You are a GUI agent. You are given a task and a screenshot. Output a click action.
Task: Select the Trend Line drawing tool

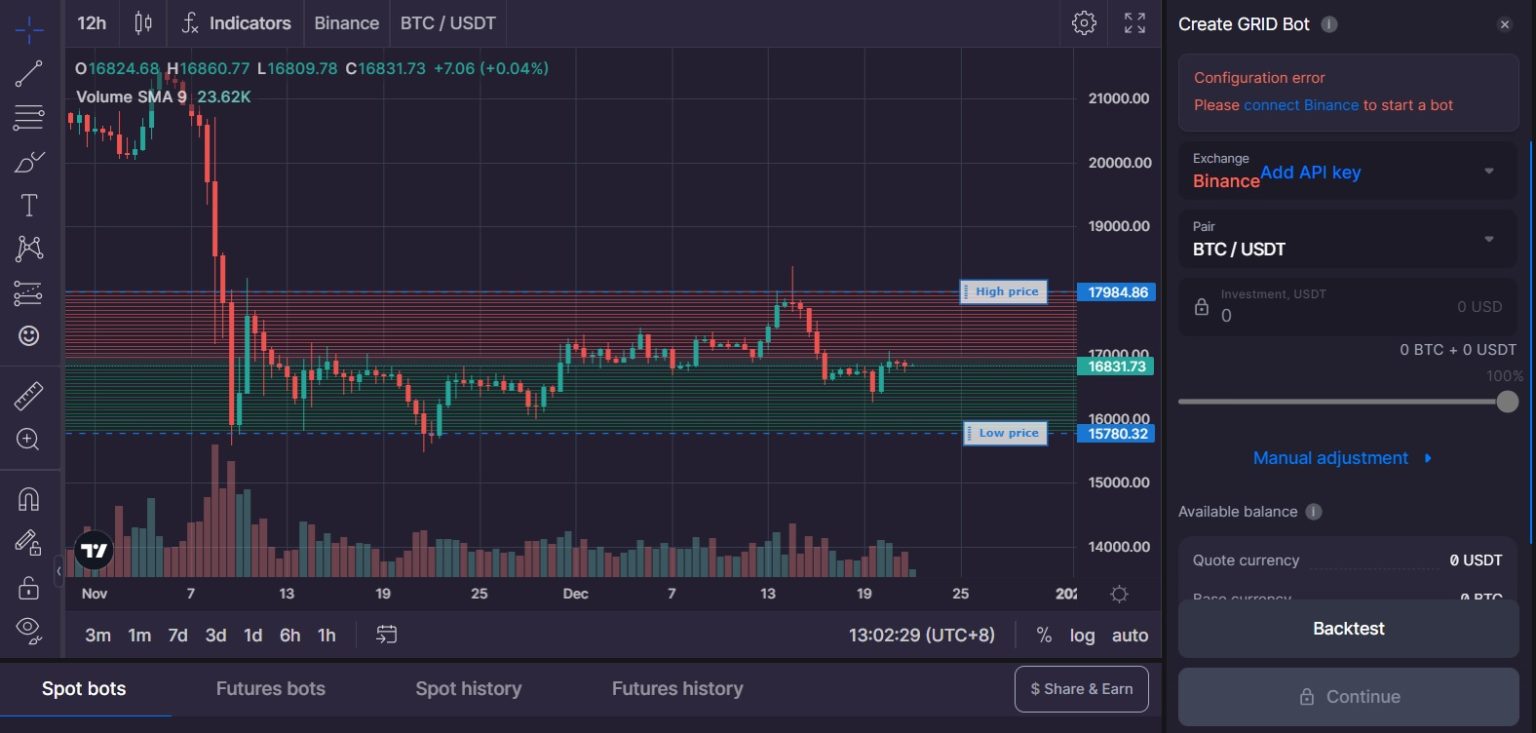[28, 73]
